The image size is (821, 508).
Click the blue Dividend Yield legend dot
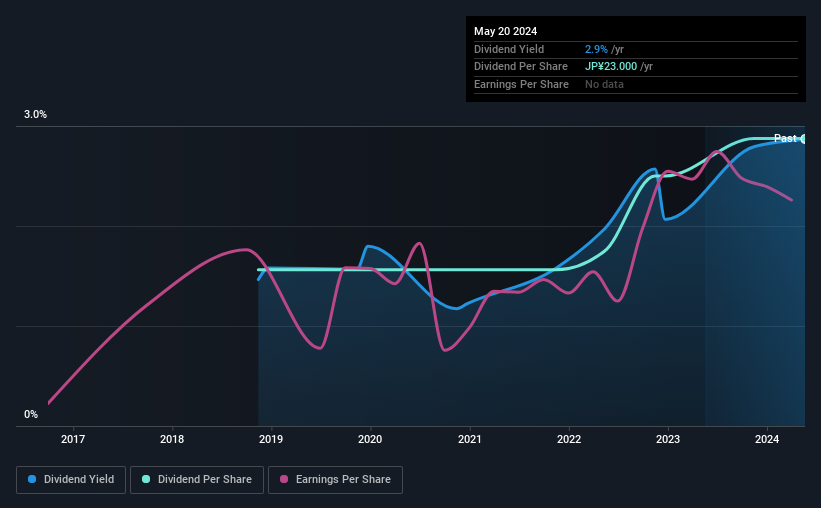click(x=32, y=479)
